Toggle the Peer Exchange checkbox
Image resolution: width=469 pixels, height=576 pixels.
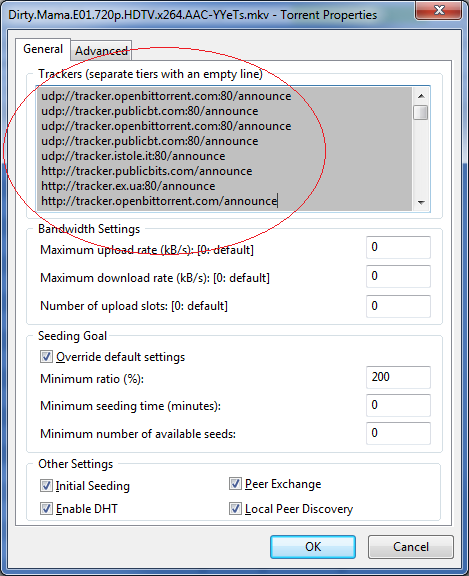235,483
